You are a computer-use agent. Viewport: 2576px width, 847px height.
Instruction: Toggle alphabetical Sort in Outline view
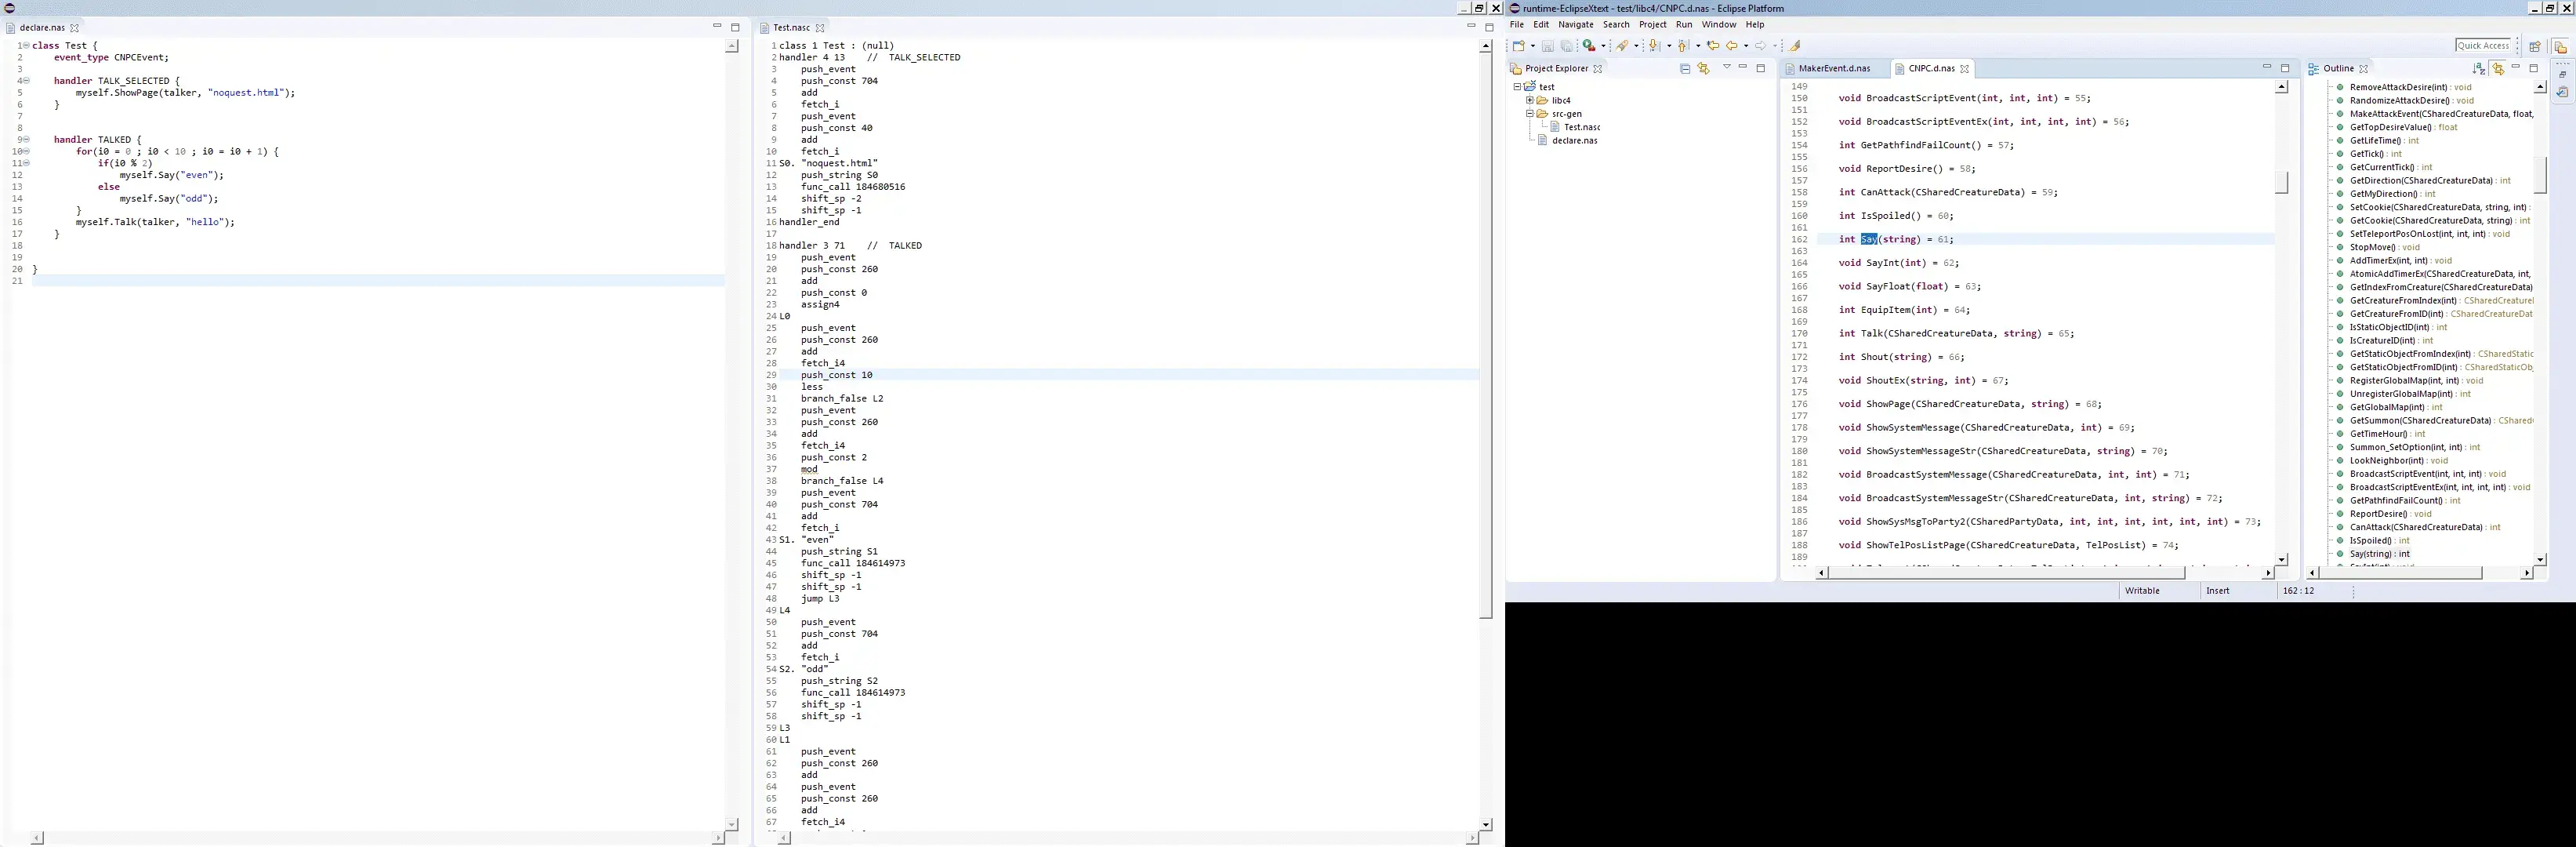(x=2479, y=69)
